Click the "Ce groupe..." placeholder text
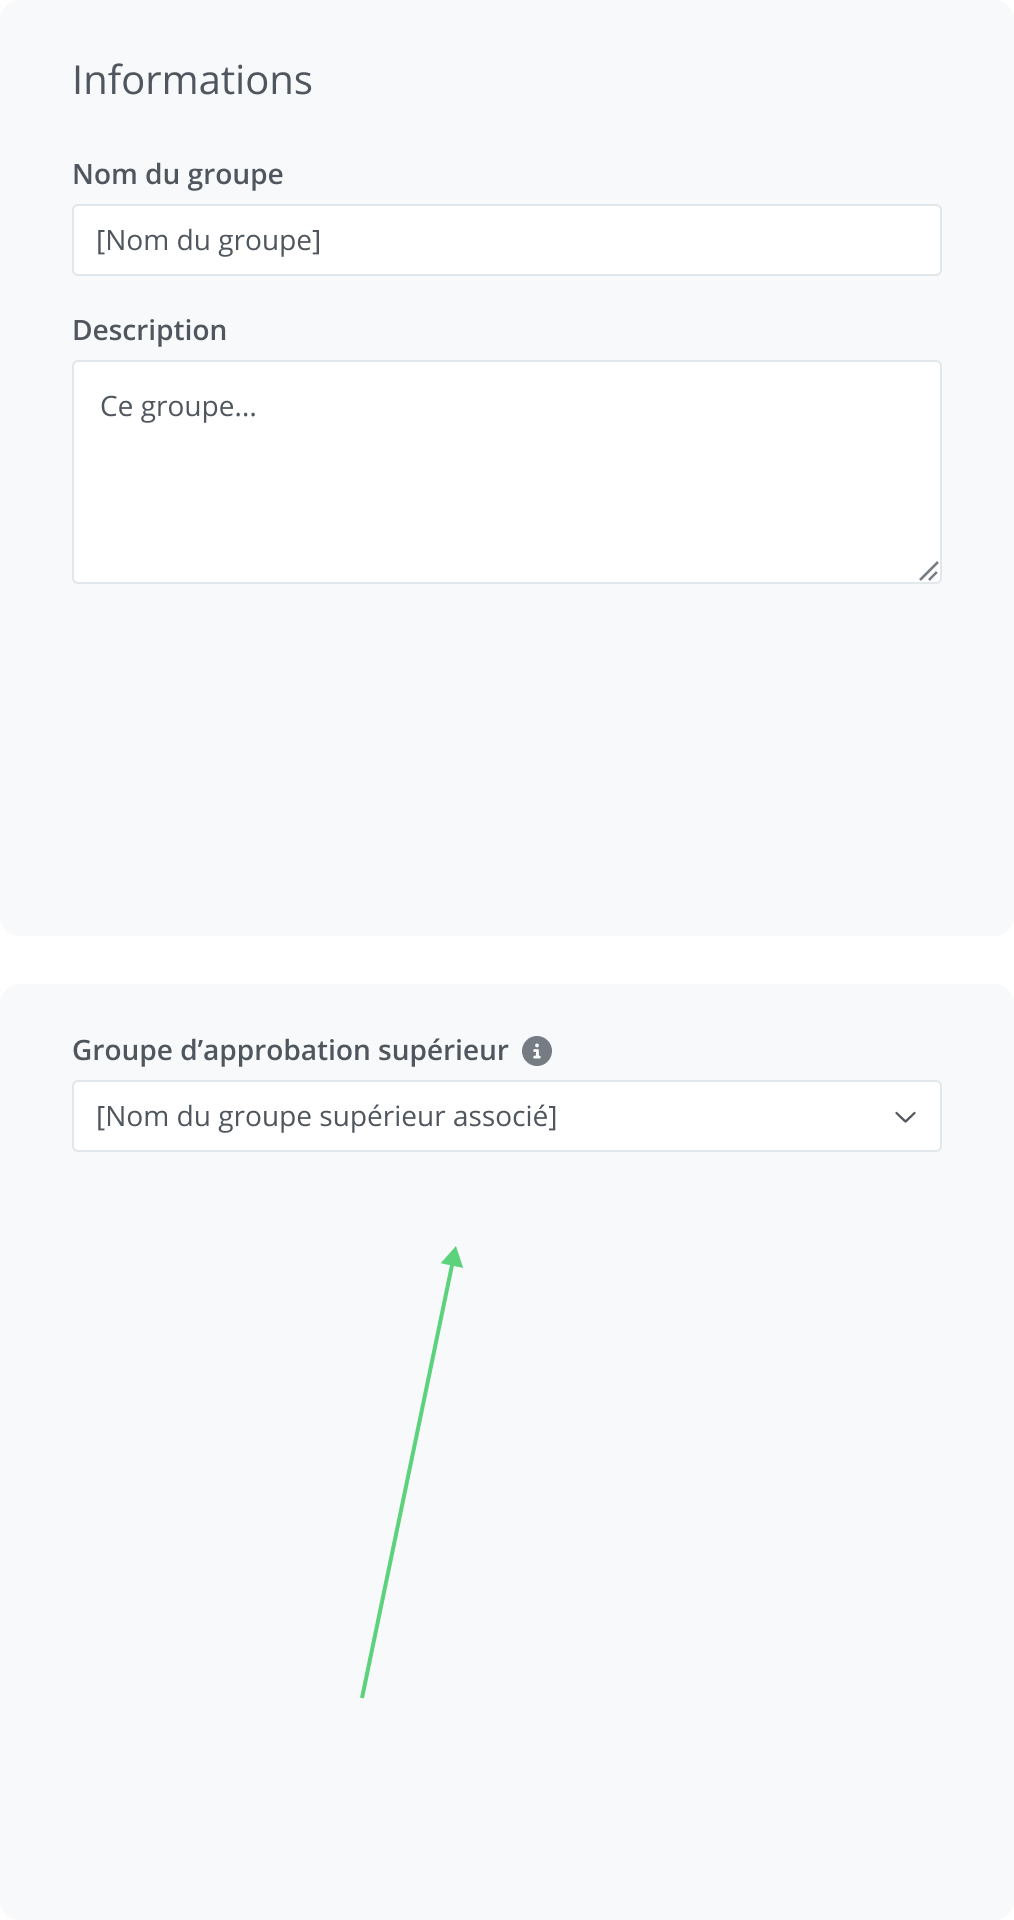The image size is (1014, 1920). [178, 407]
